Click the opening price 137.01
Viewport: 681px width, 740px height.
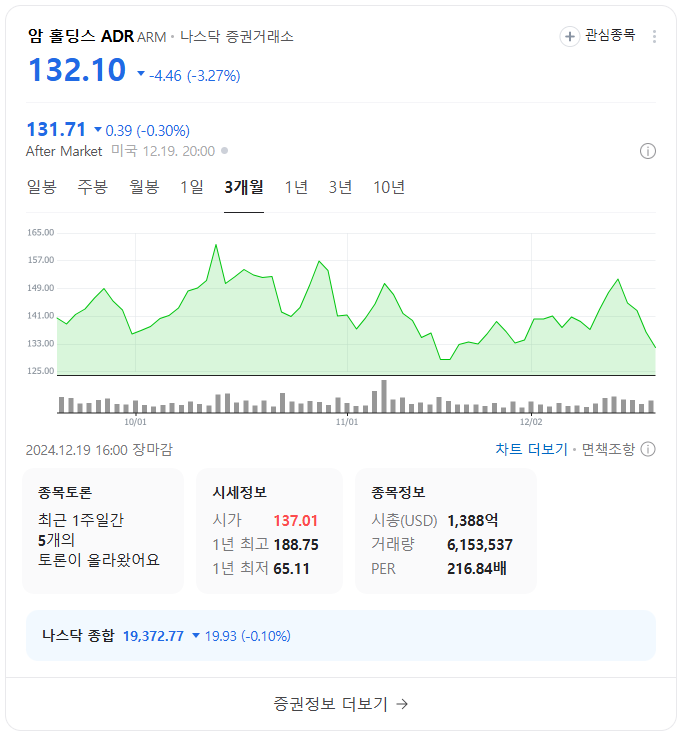tap(295, 521)
